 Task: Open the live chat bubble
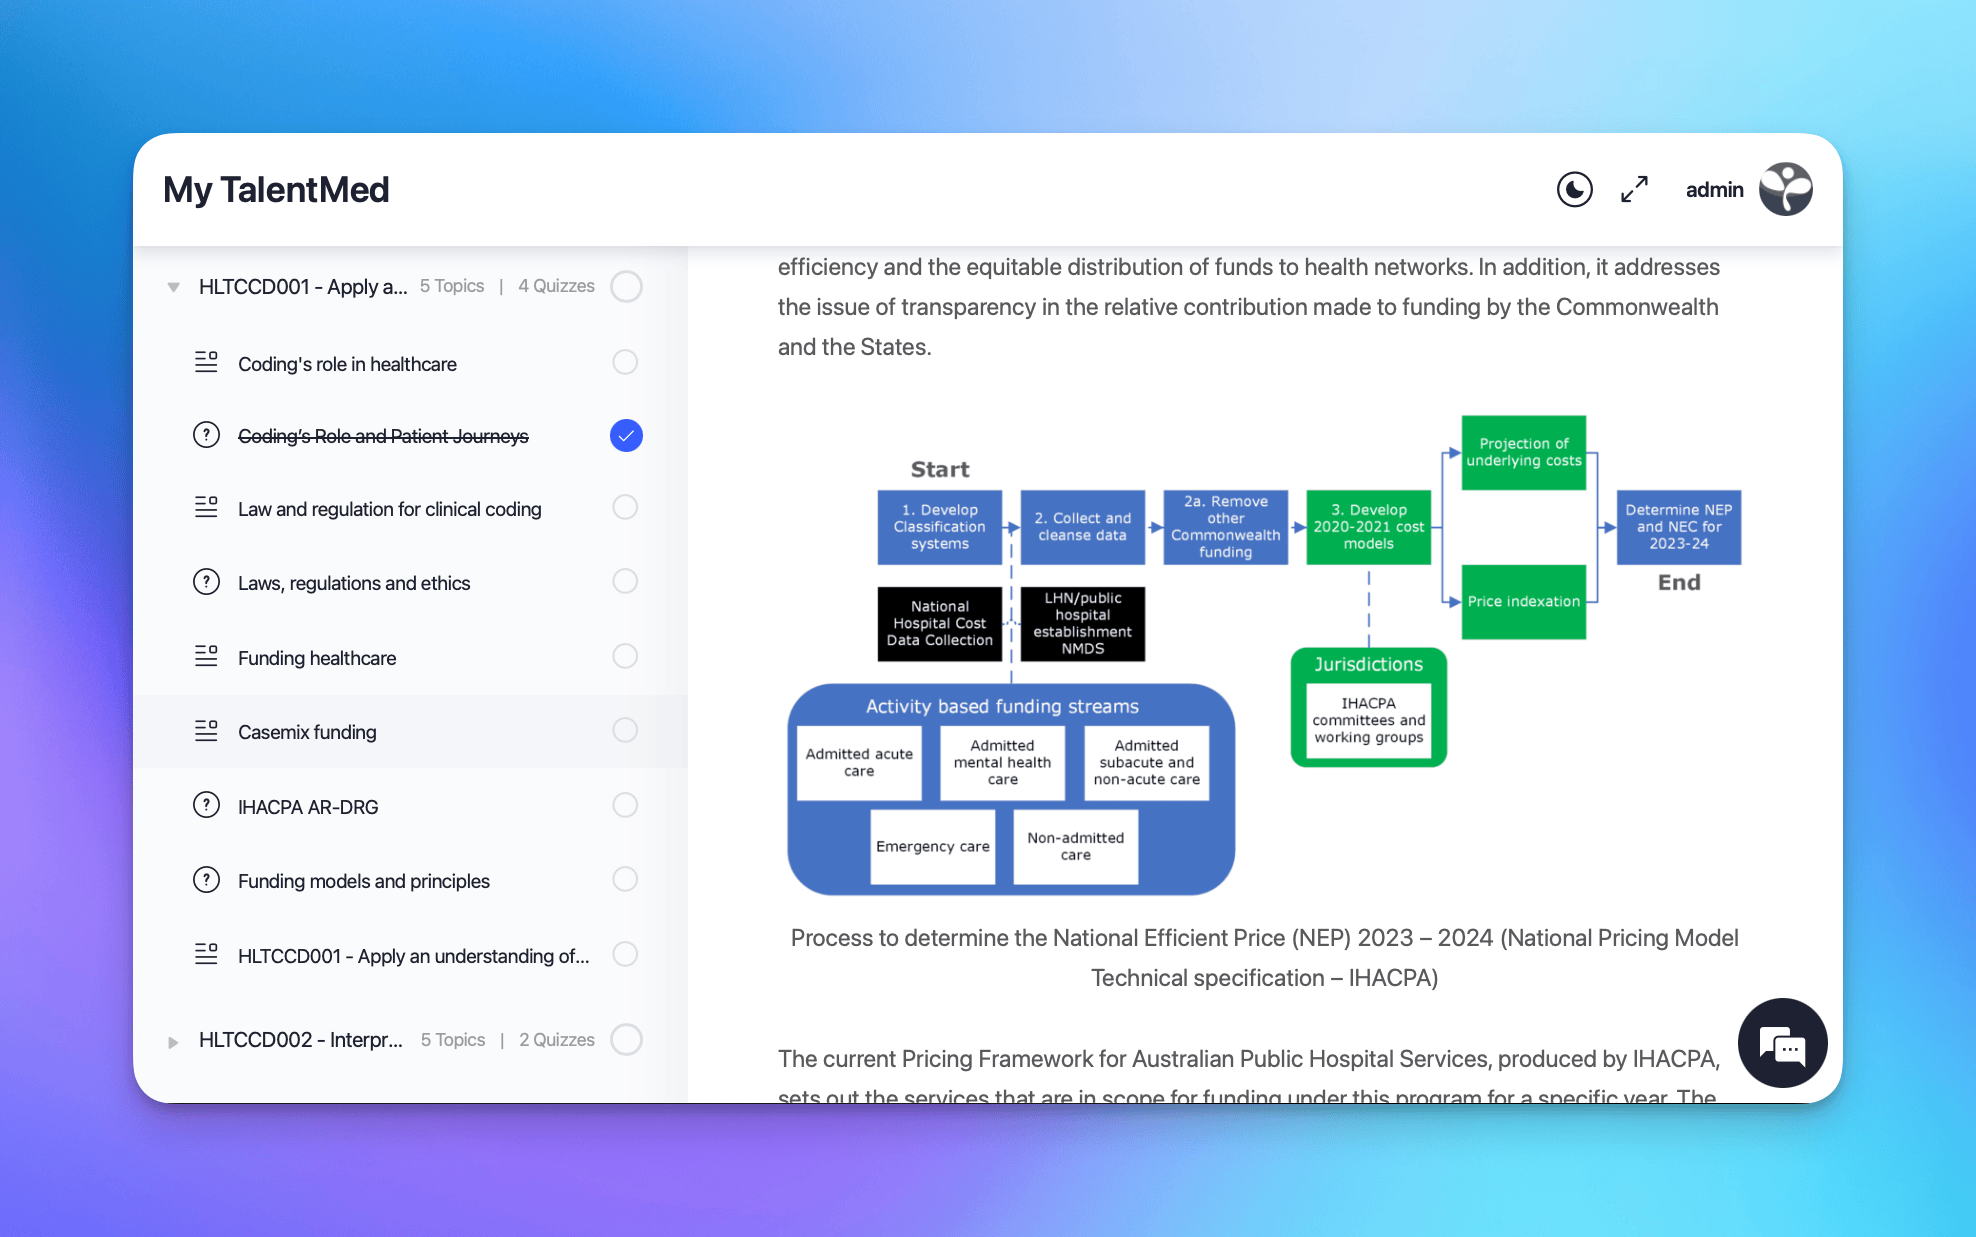1782,1043
